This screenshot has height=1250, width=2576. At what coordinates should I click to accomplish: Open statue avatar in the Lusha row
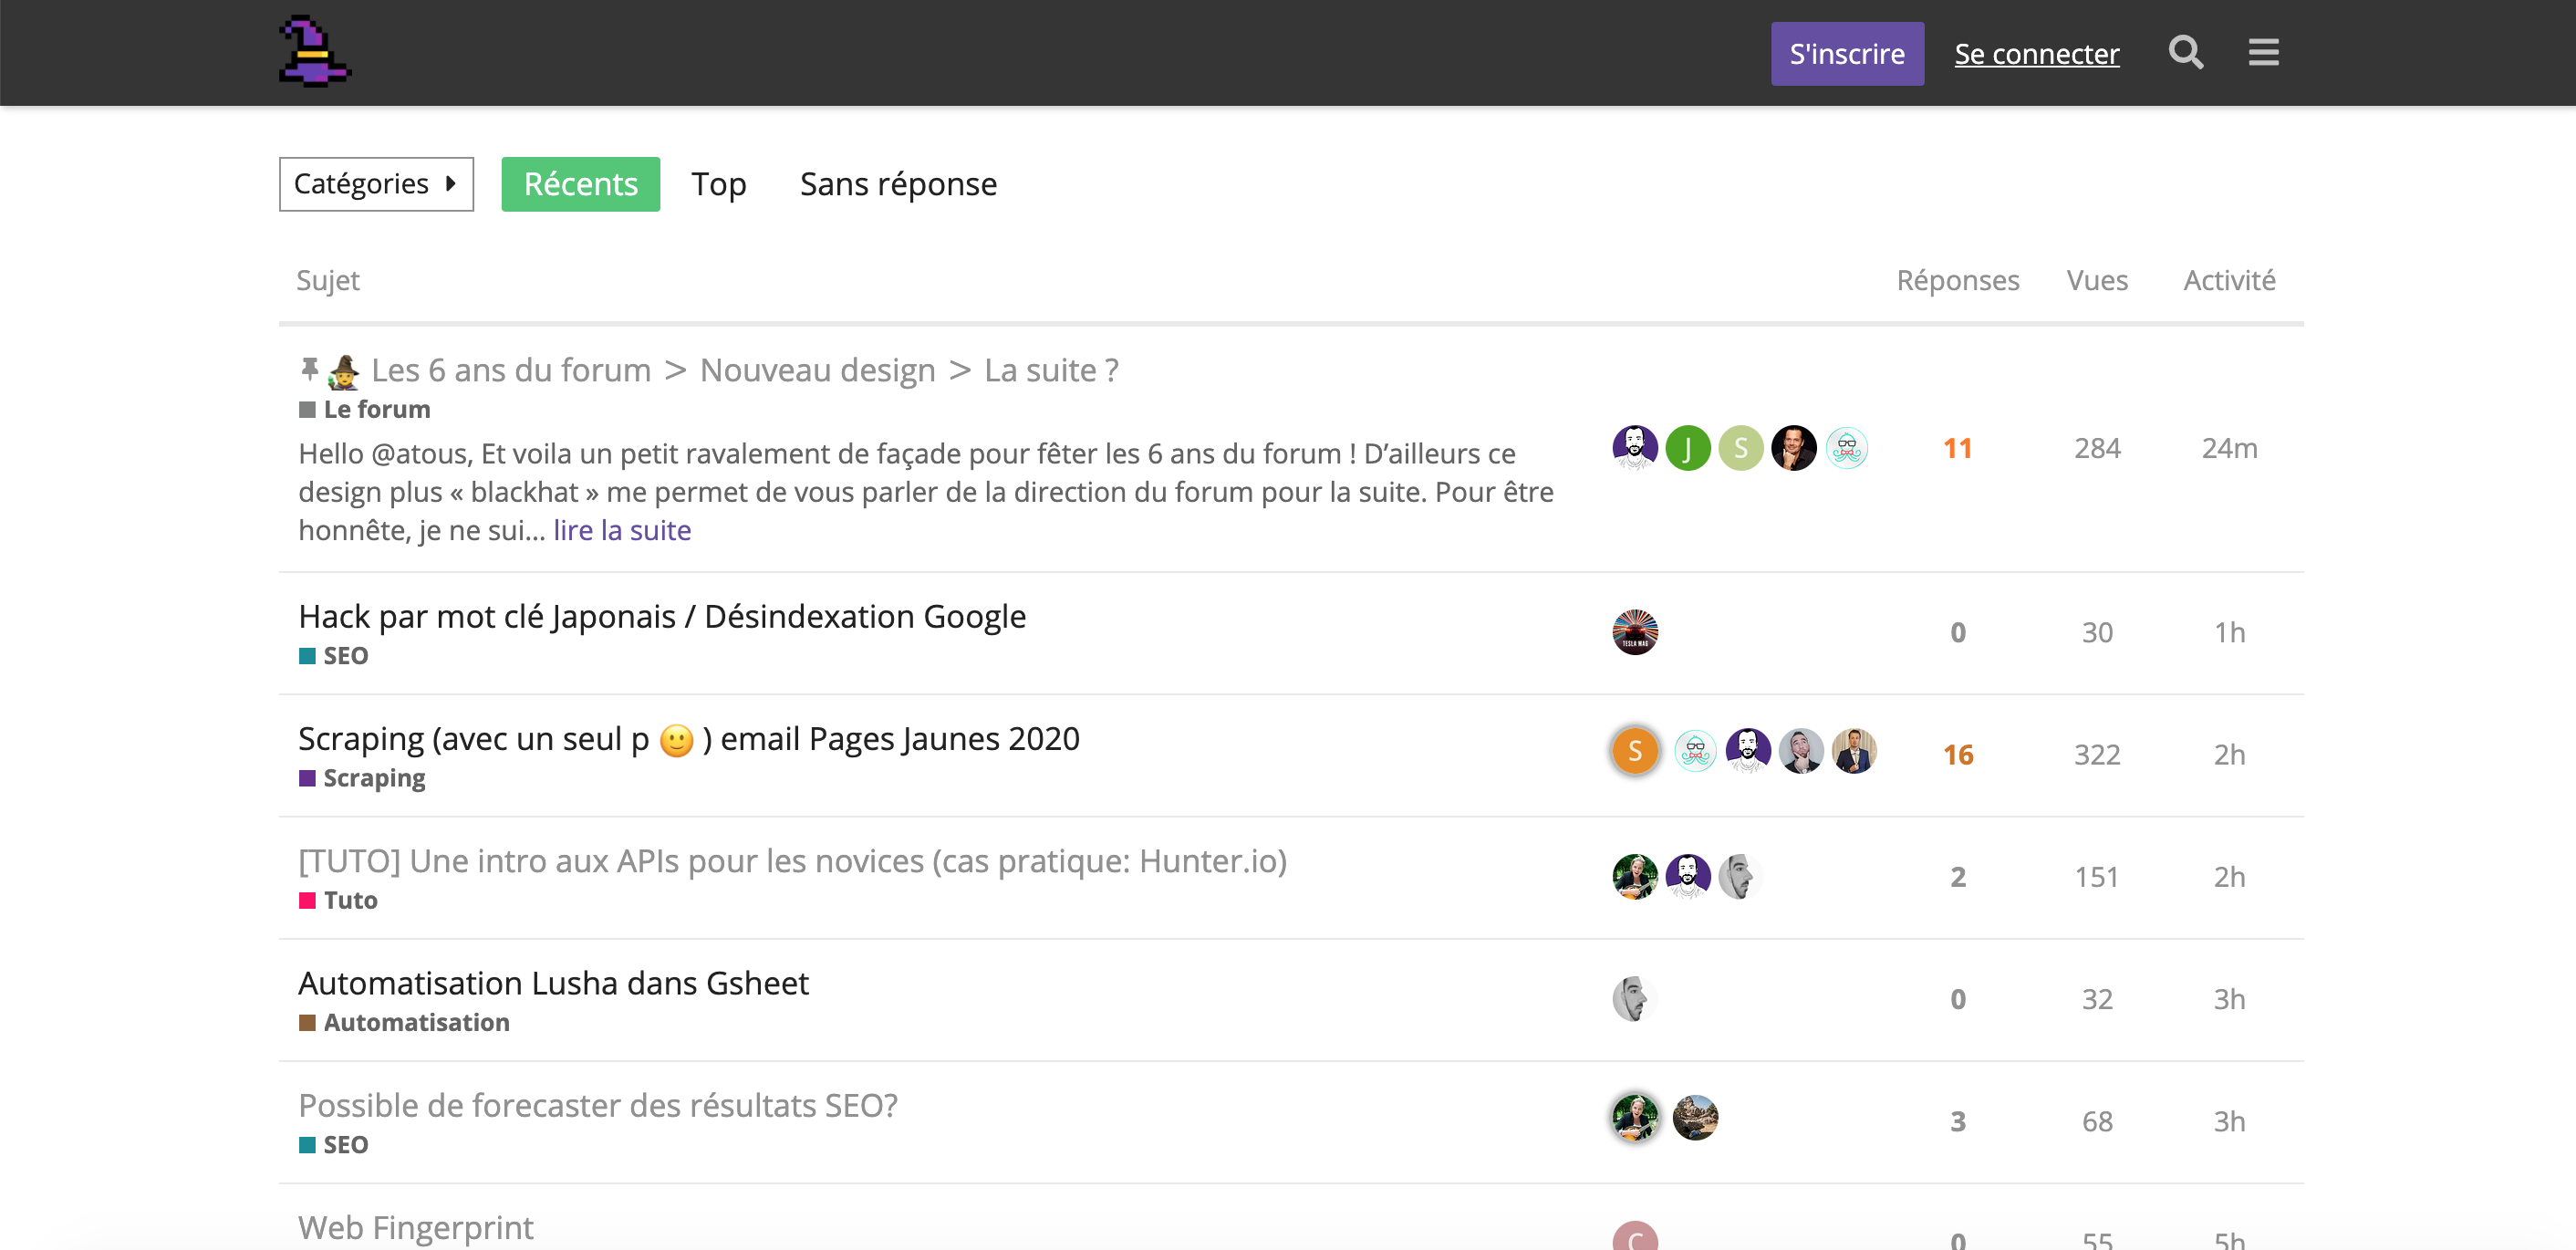pos(1635,999)
